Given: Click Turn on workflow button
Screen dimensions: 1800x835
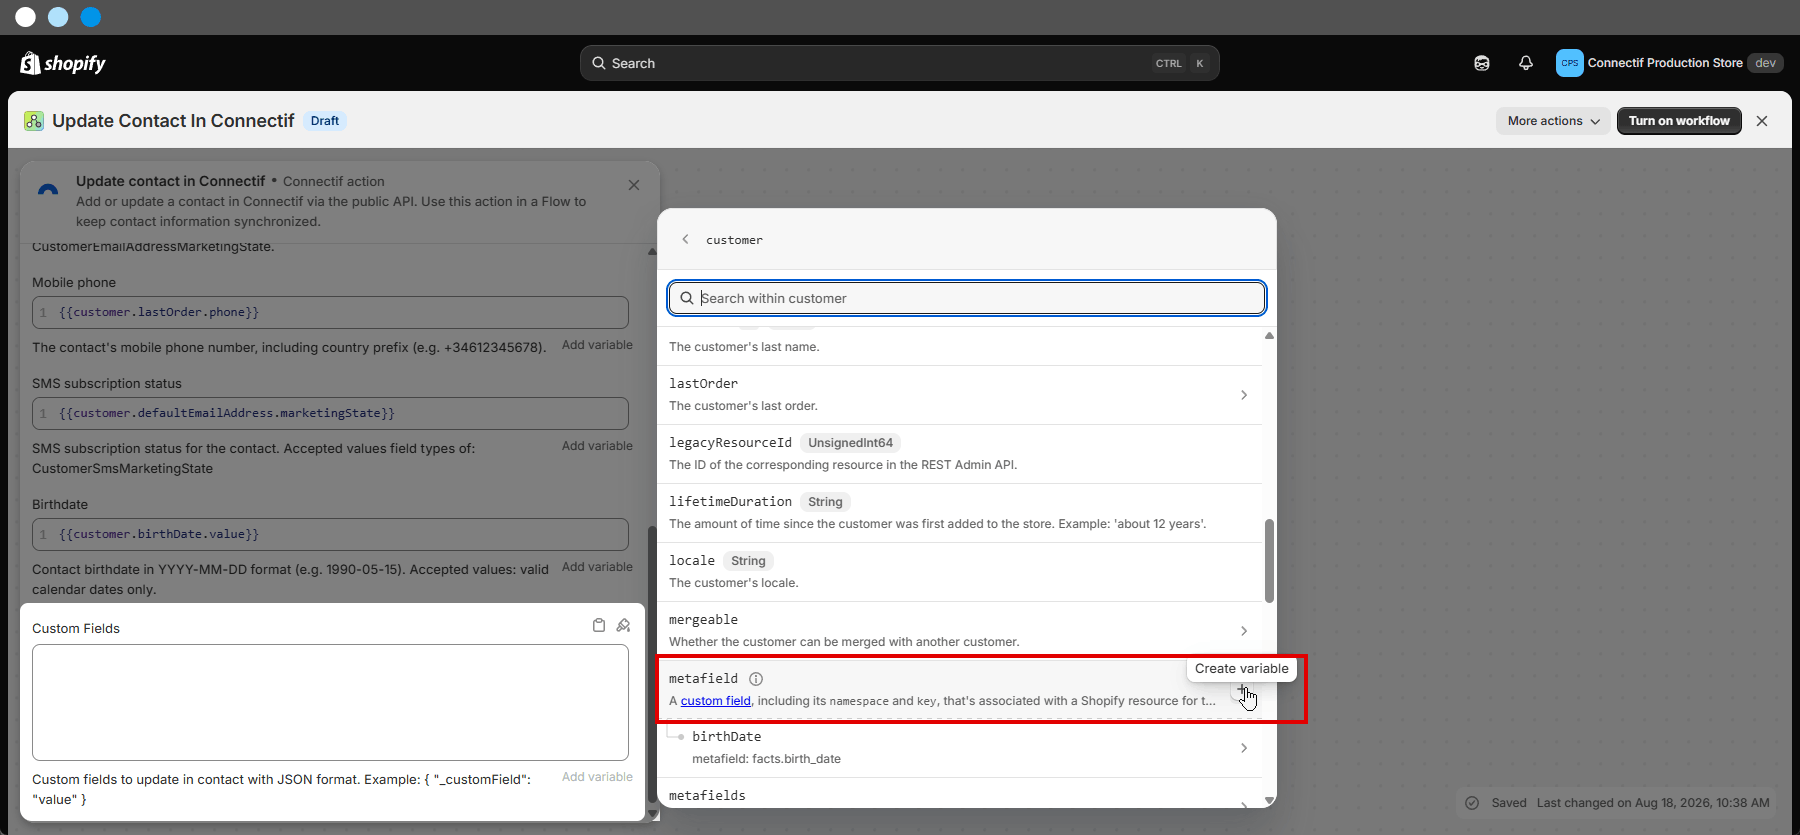Looking at the screenshot, I should point(1679,121).
